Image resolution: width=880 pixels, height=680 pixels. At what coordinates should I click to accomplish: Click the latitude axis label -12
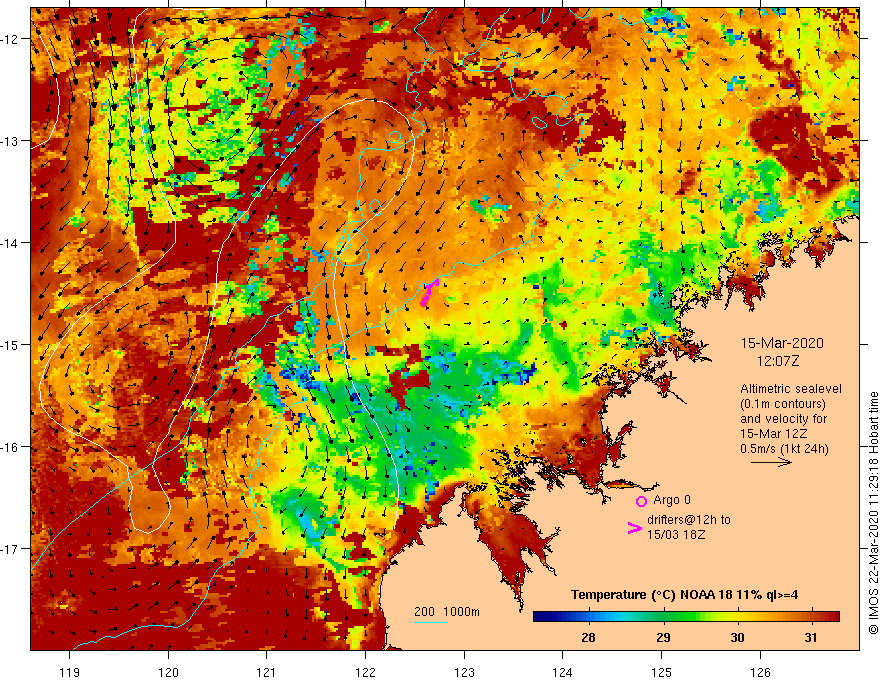(10, 39)
